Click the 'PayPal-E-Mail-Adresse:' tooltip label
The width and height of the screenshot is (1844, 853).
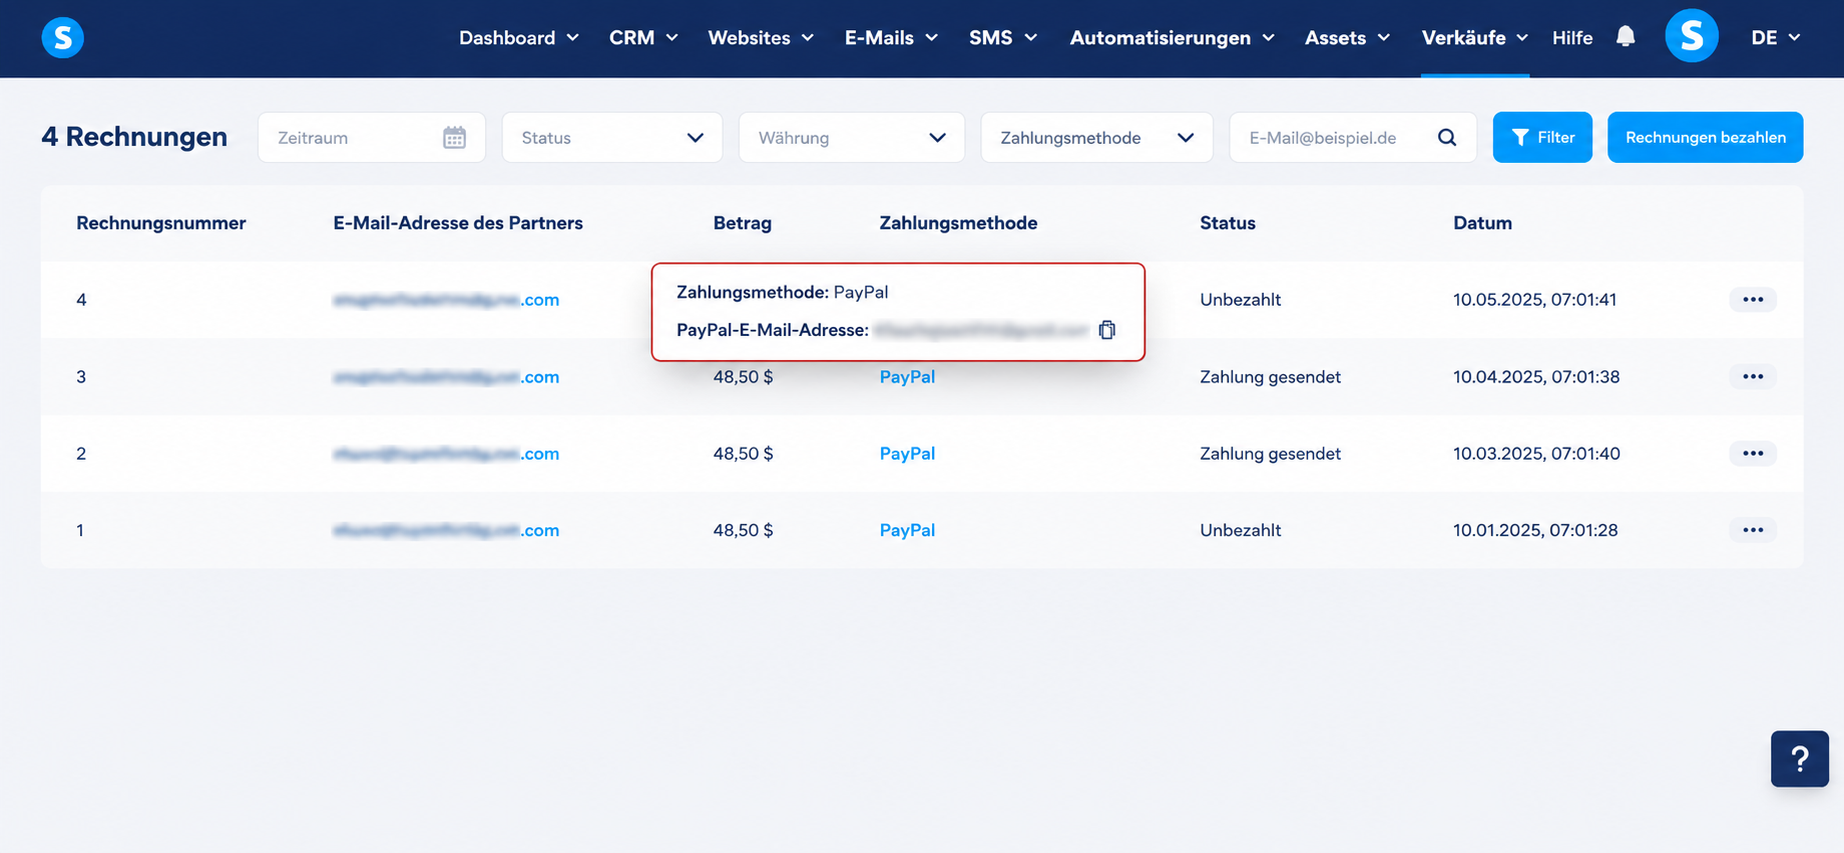pyautogui.click(x=772, y=330)
